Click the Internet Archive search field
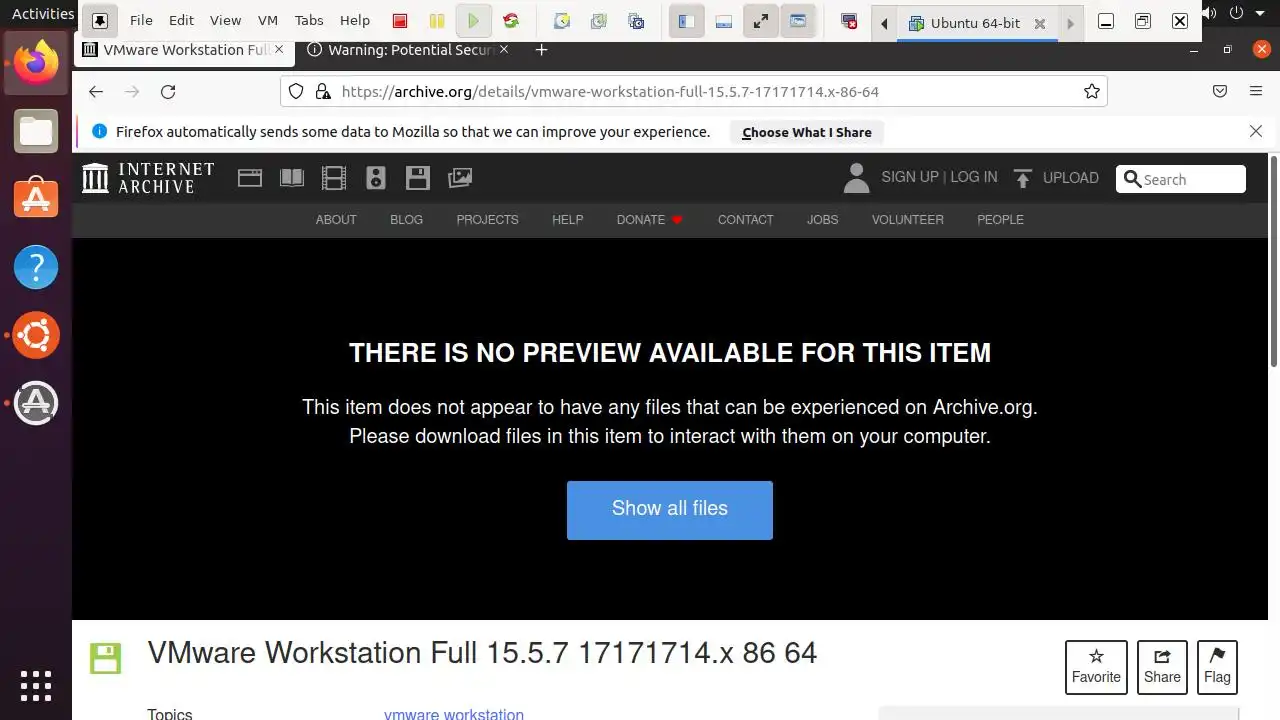Image resolution: width=1280 pixels, height=720 pixels. point(1181,179)
